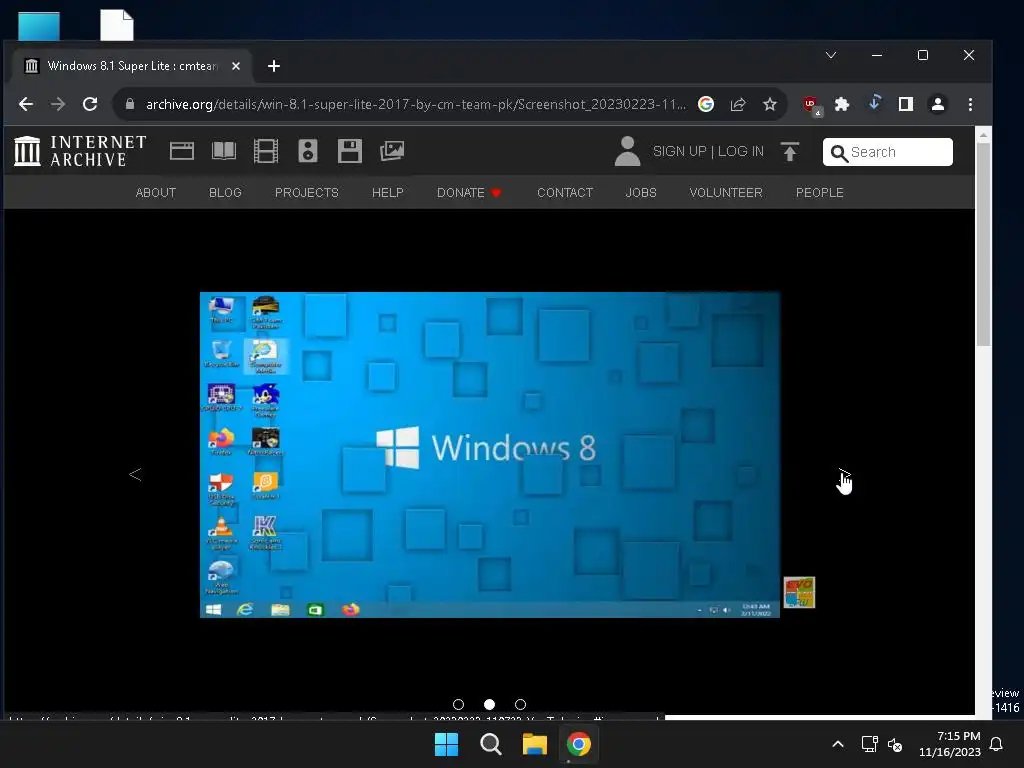Click LOG IN link
This screenshot has width=1024, height=768.
(741, 152)
